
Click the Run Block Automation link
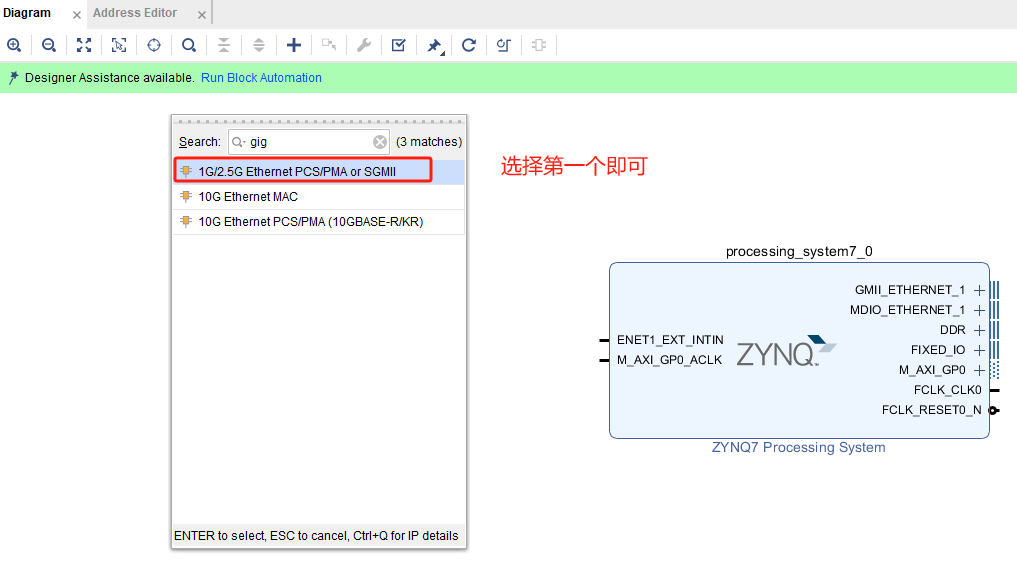click(261, 78)
